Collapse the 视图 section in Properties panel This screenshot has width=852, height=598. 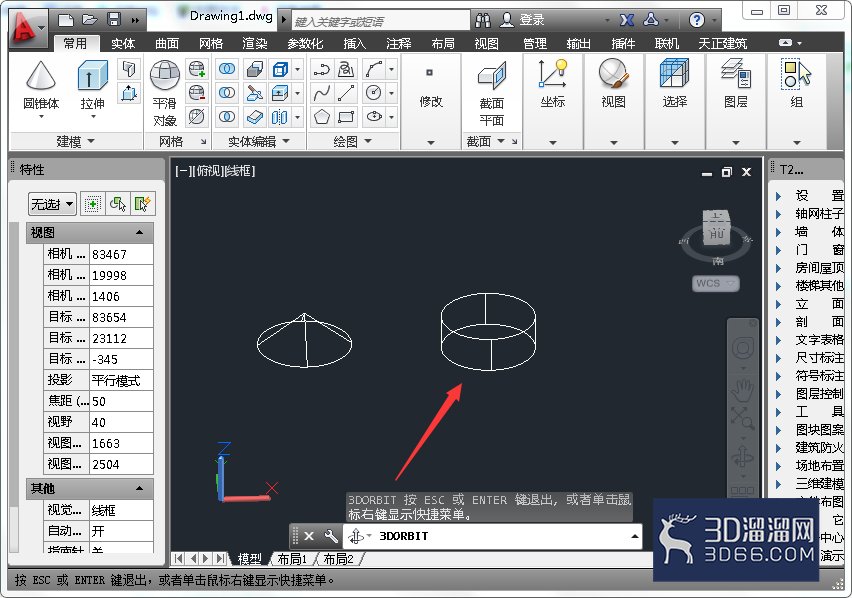click(139, 232)
